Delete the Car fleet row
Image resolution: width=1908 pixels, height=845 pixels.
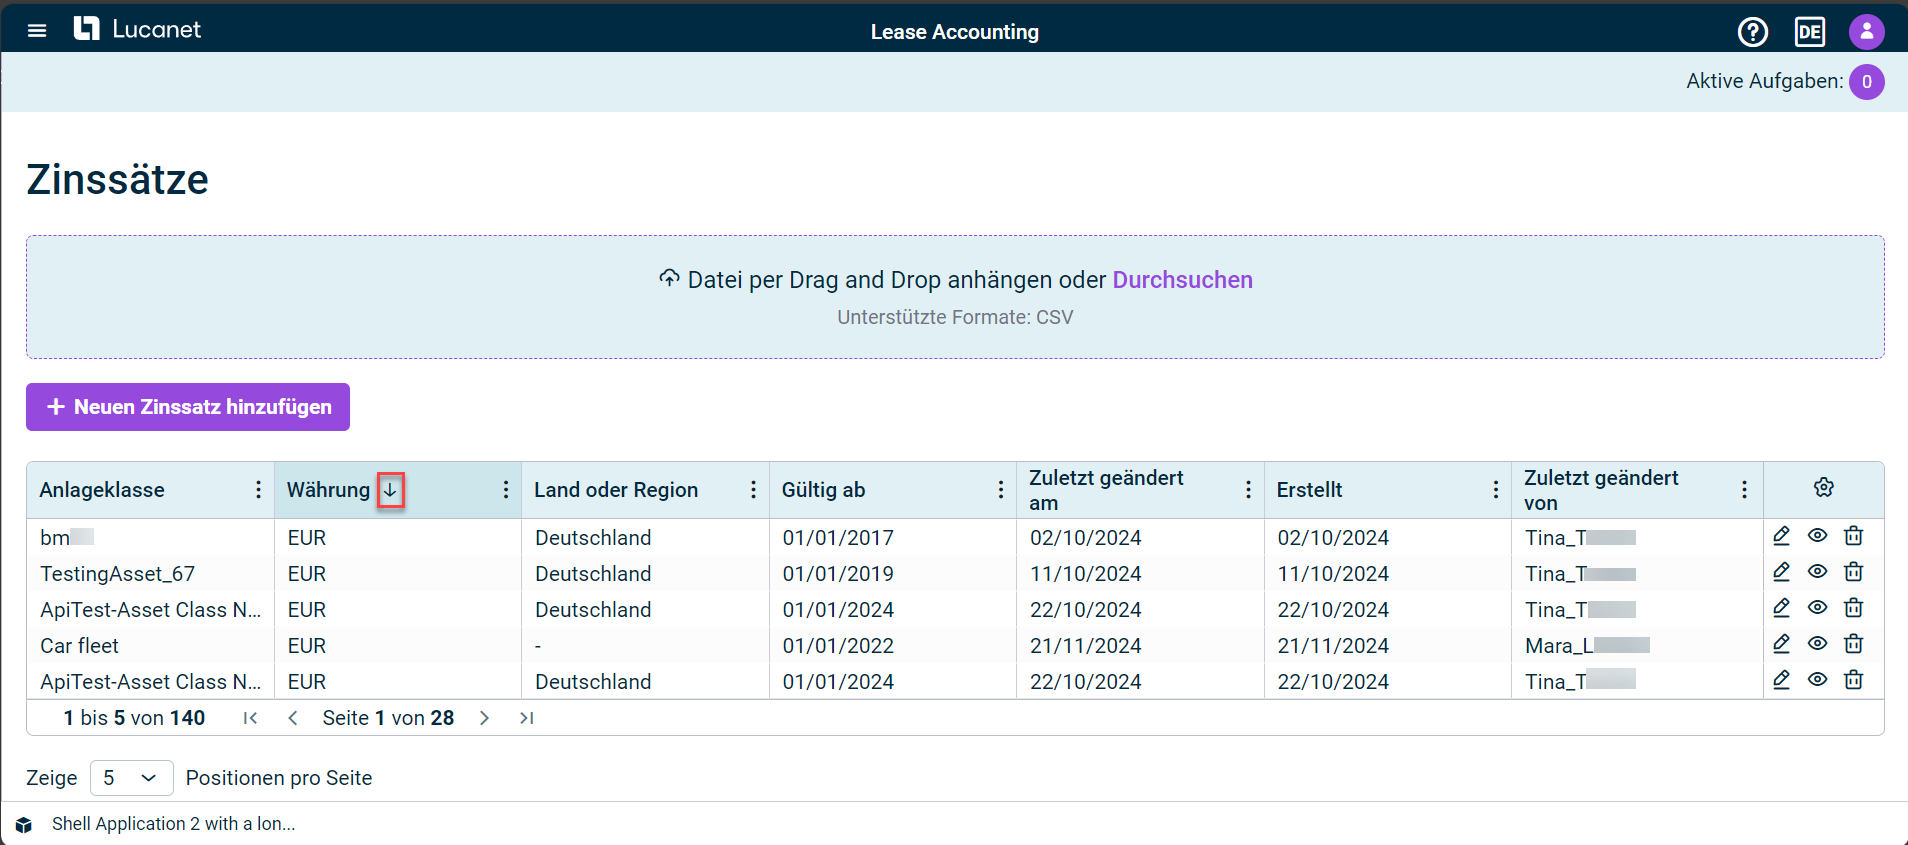coord(1854,644)
